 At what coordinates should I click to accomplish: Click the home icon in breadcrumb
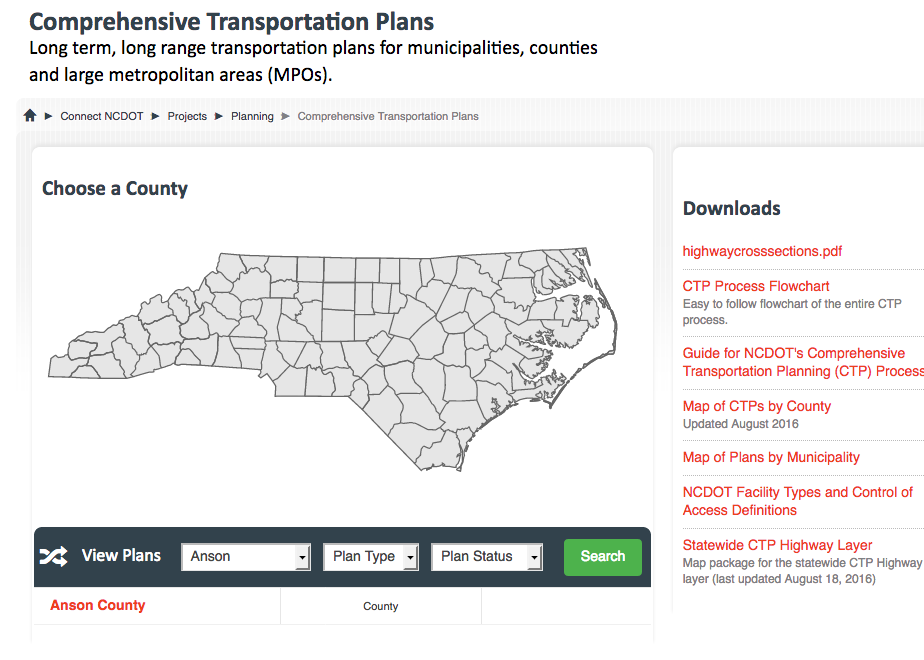tap(30, 116)
